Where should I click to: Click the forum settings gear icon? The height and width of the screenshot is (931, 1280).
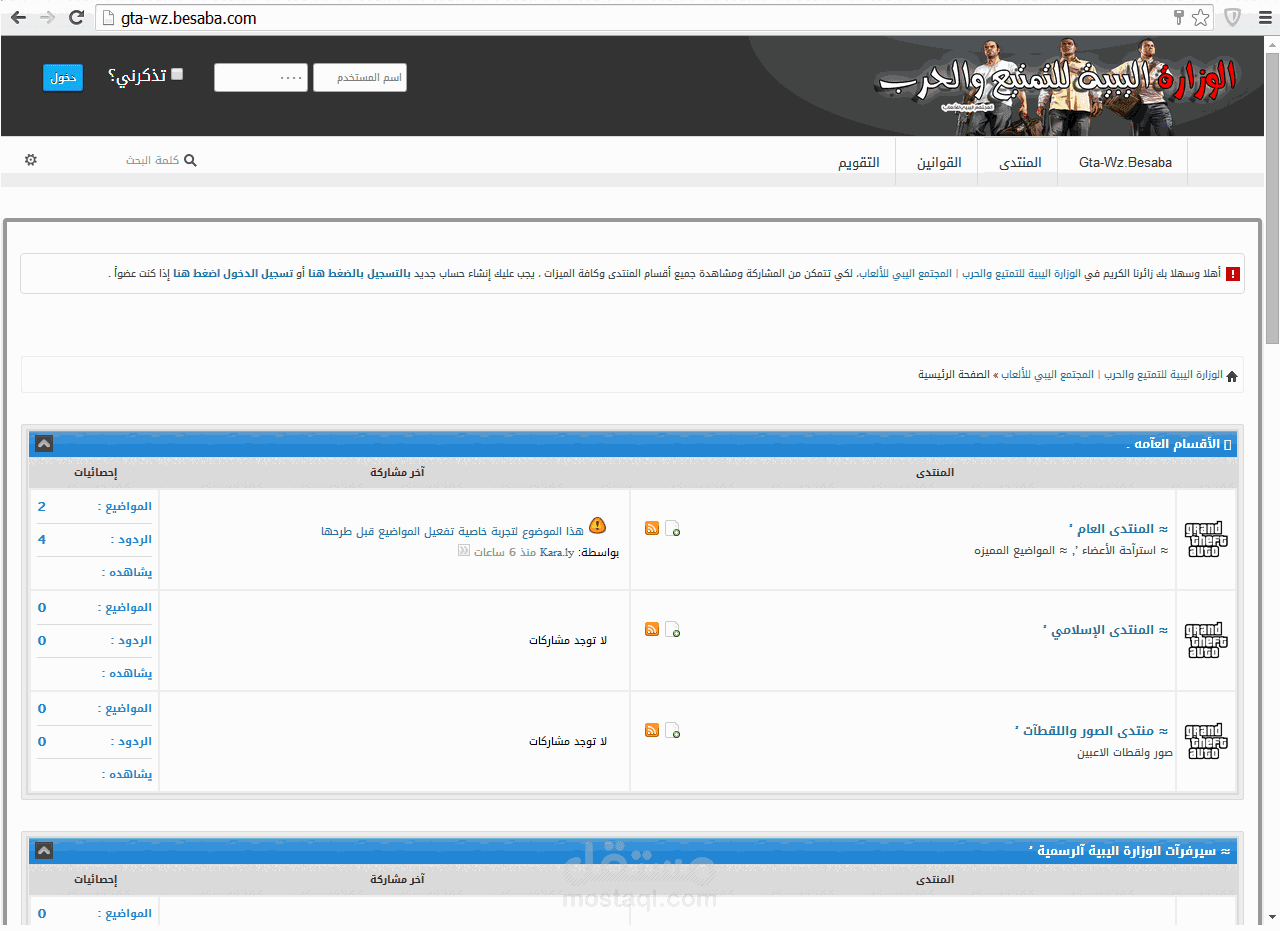(31, 160)
